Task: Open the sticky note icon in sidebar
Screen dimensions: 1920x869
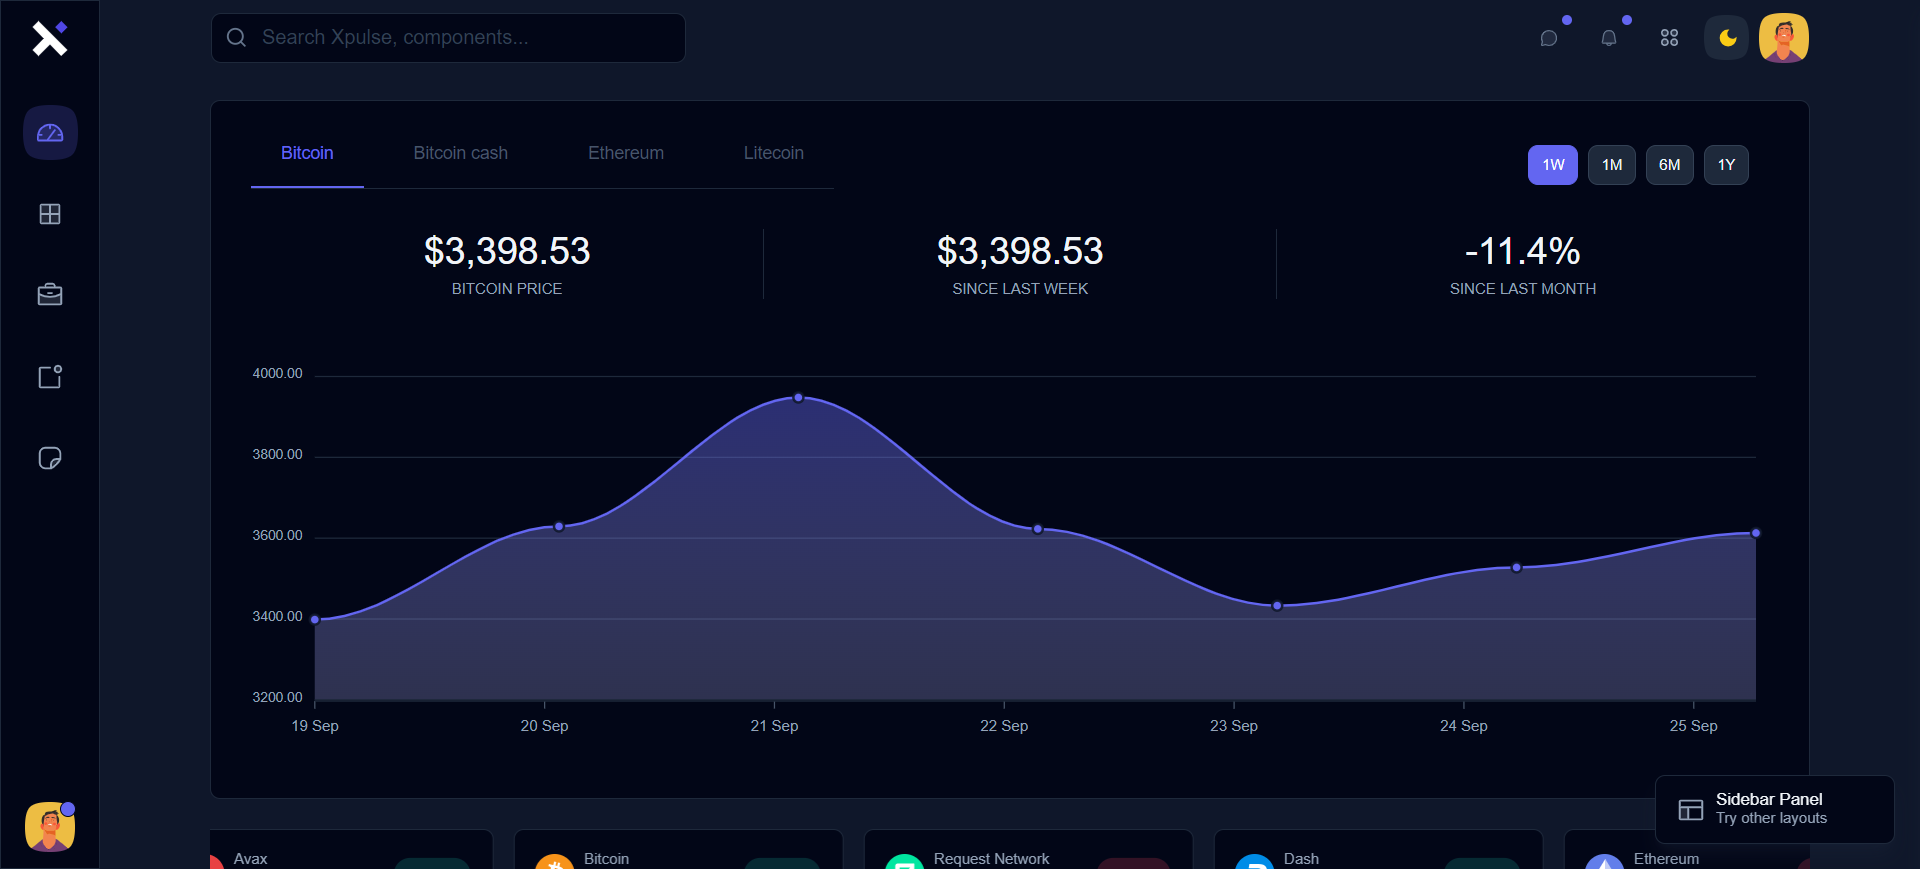Action: click(x=50, y=458)
